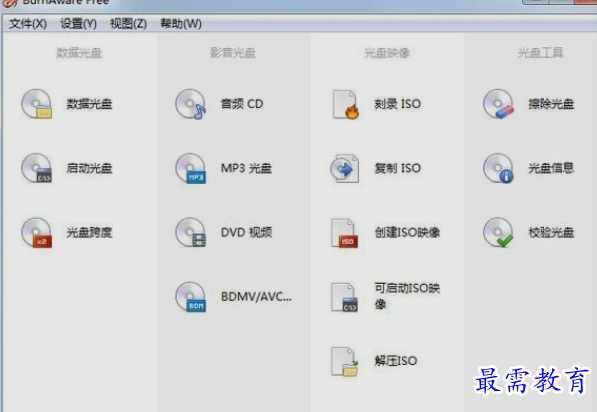This screenshot has height=412, width=597.
Task: Open the 数据光盘 data disc icon
Action: [x=37, y=104]
